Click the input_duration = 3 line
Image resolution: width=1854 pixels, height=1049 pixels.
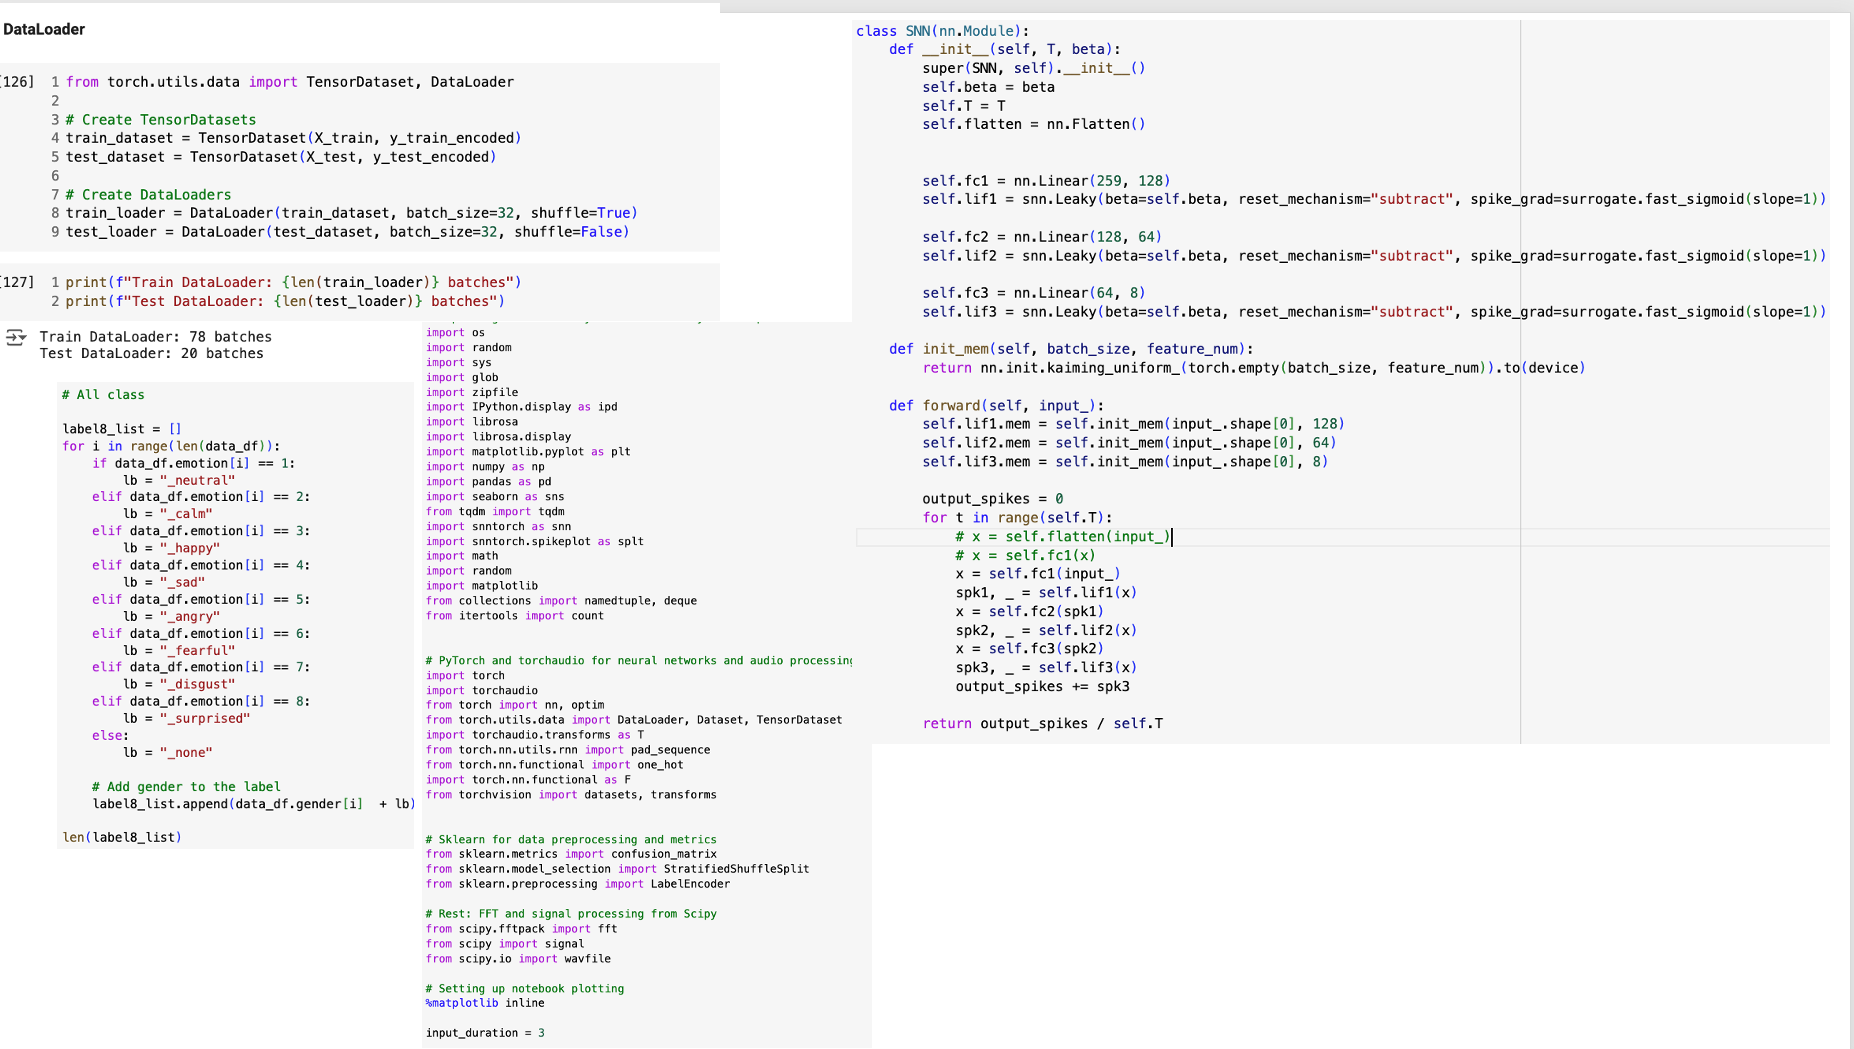pos(485,1032)
